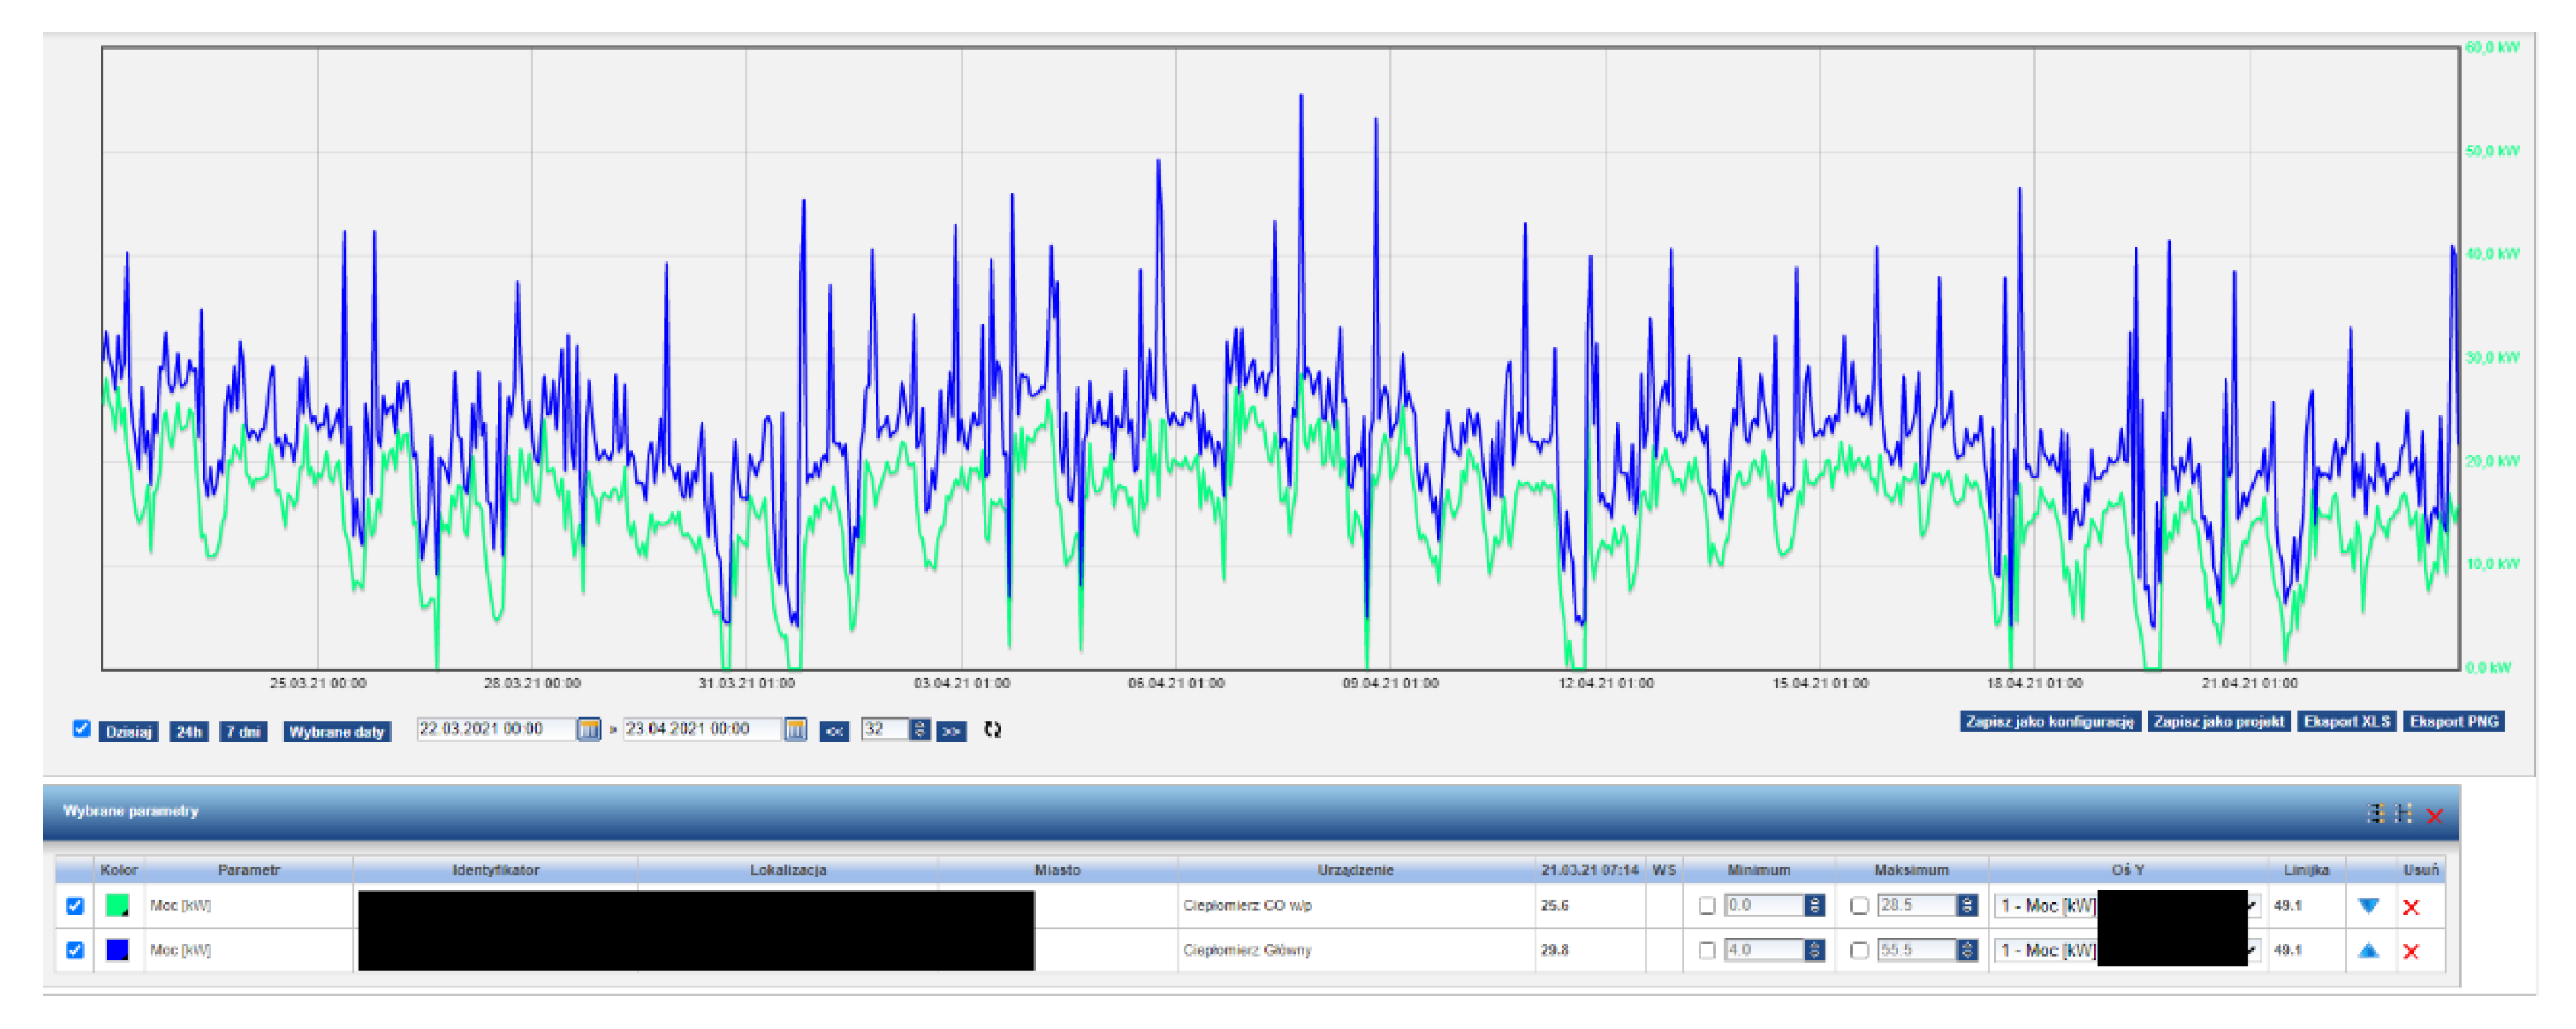Click the refresh chart icon
Screen dimensions: 2576x1029
coord(992,730)
